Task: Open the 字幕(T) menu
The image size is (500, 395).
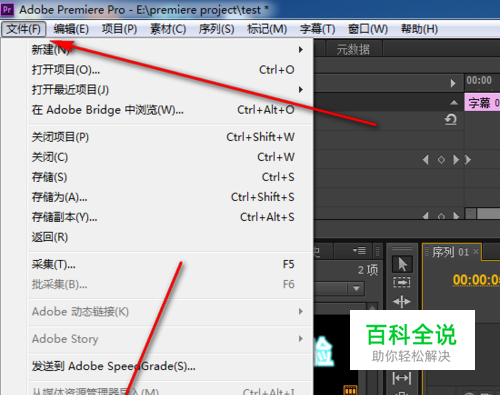Action: coord(317,29)
